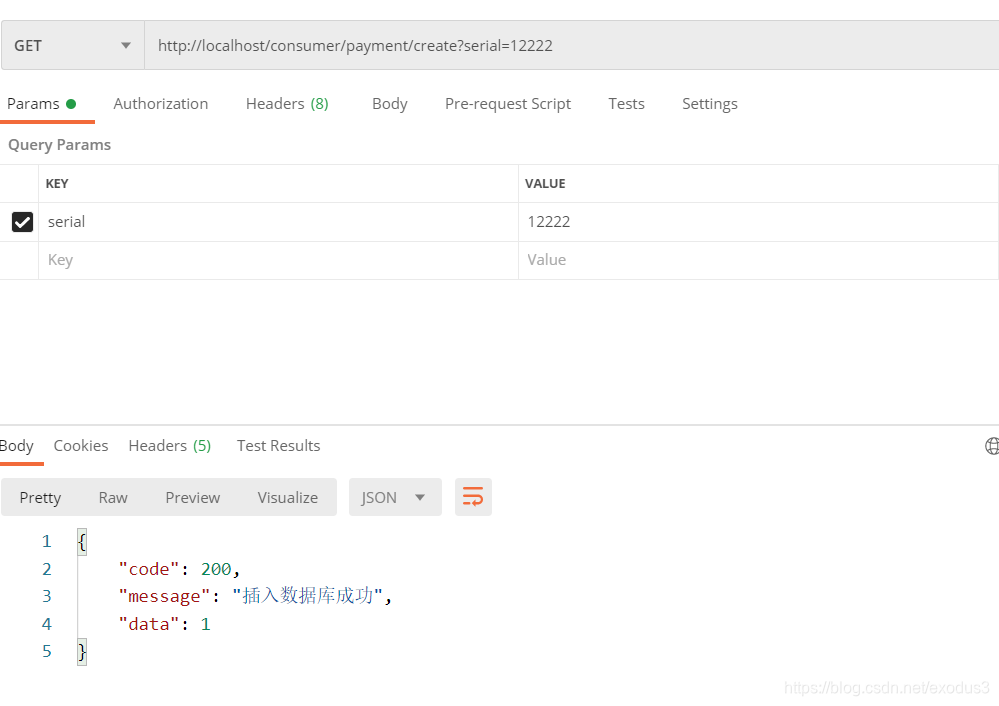Screen dimensions: 999x706
Task: Select the response Body tab
Action: pos(17,445)
